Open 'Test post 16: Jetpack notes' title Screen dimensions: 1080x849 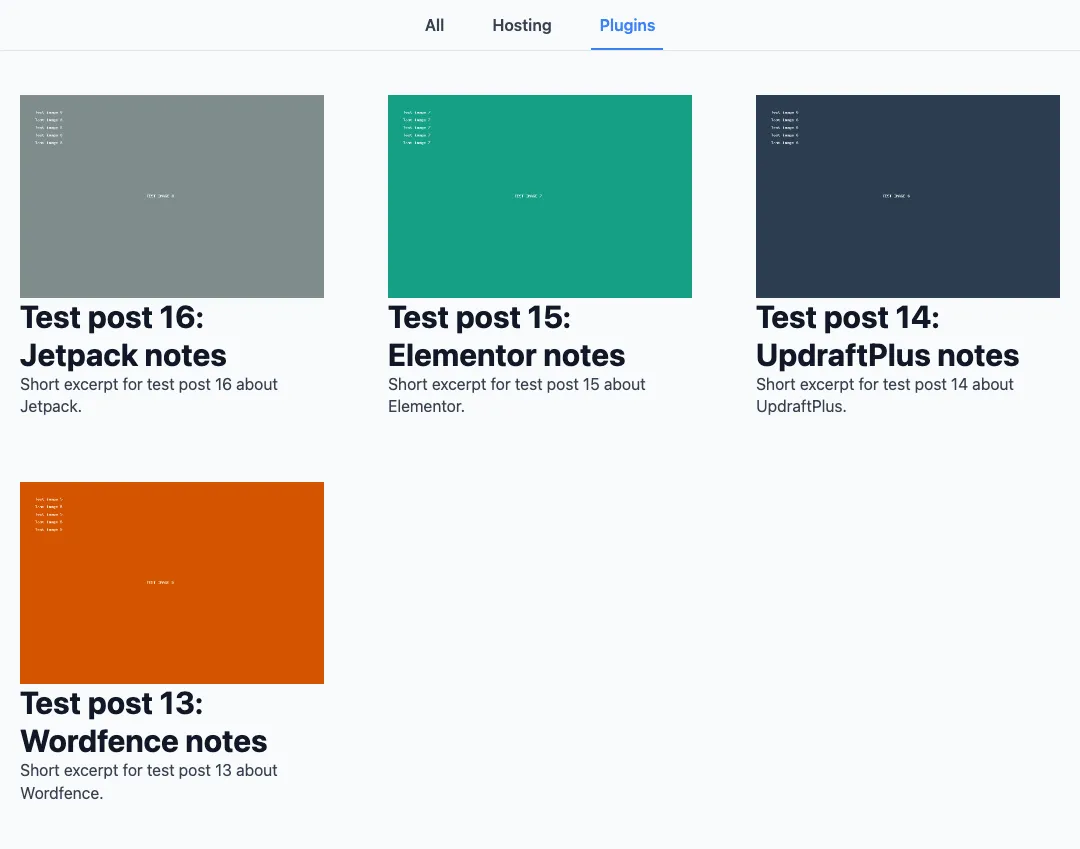pos(123,337)
